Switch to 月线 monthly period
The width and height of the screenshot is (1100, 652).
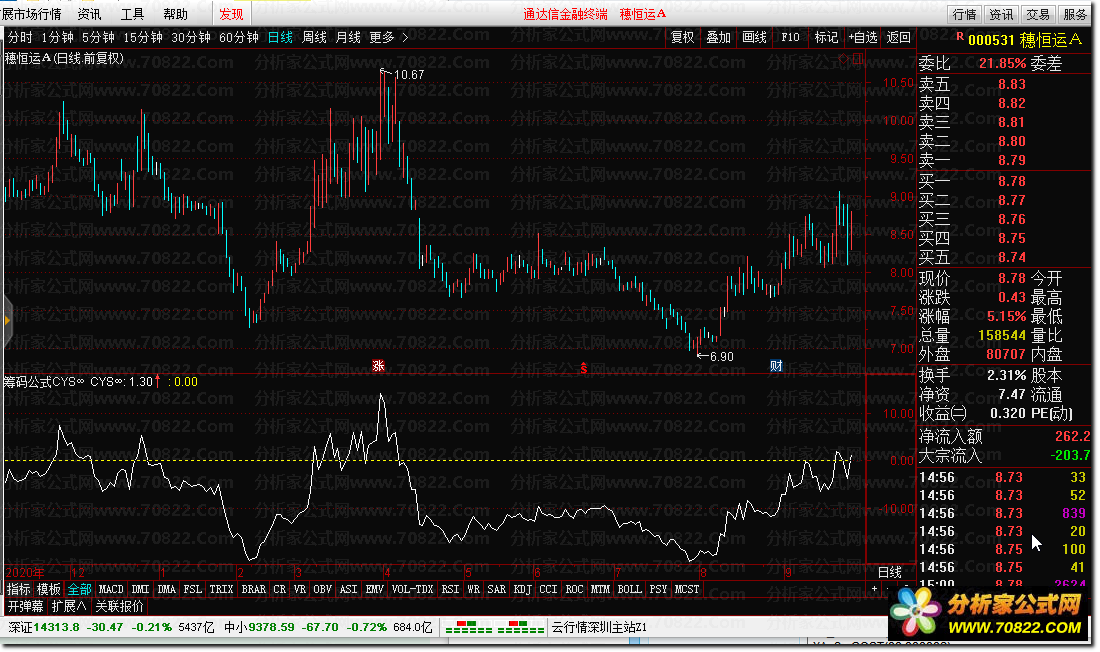click(348, 37)
